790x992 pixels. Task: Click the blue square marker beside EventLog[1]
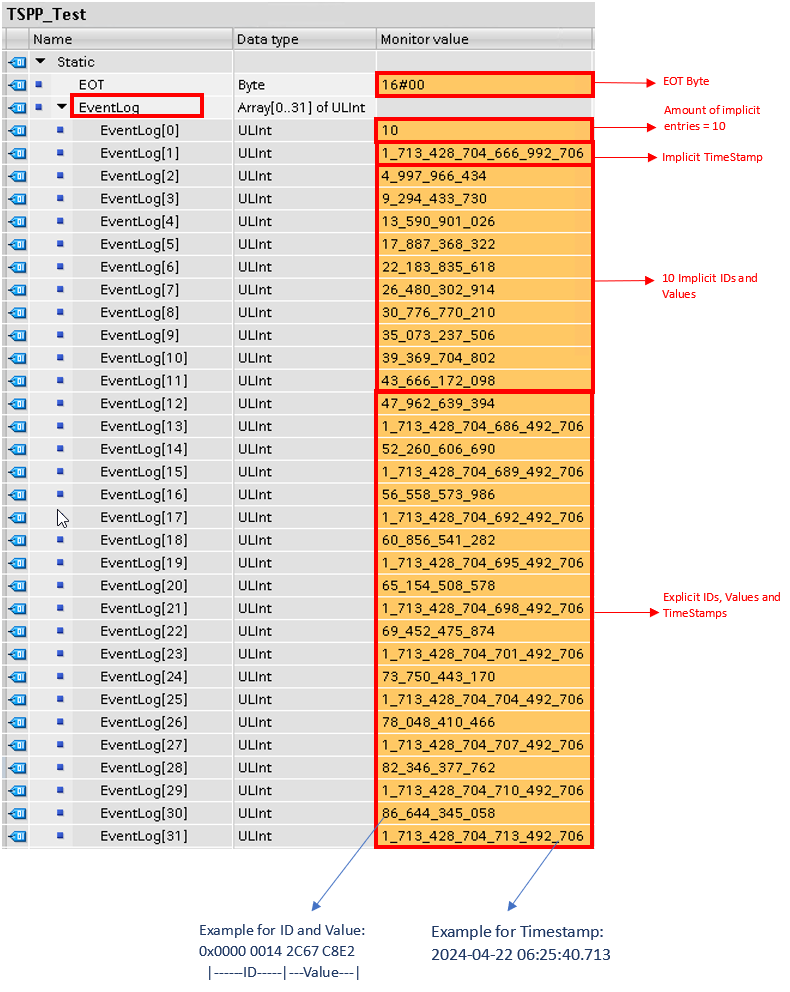click(60, 152)
